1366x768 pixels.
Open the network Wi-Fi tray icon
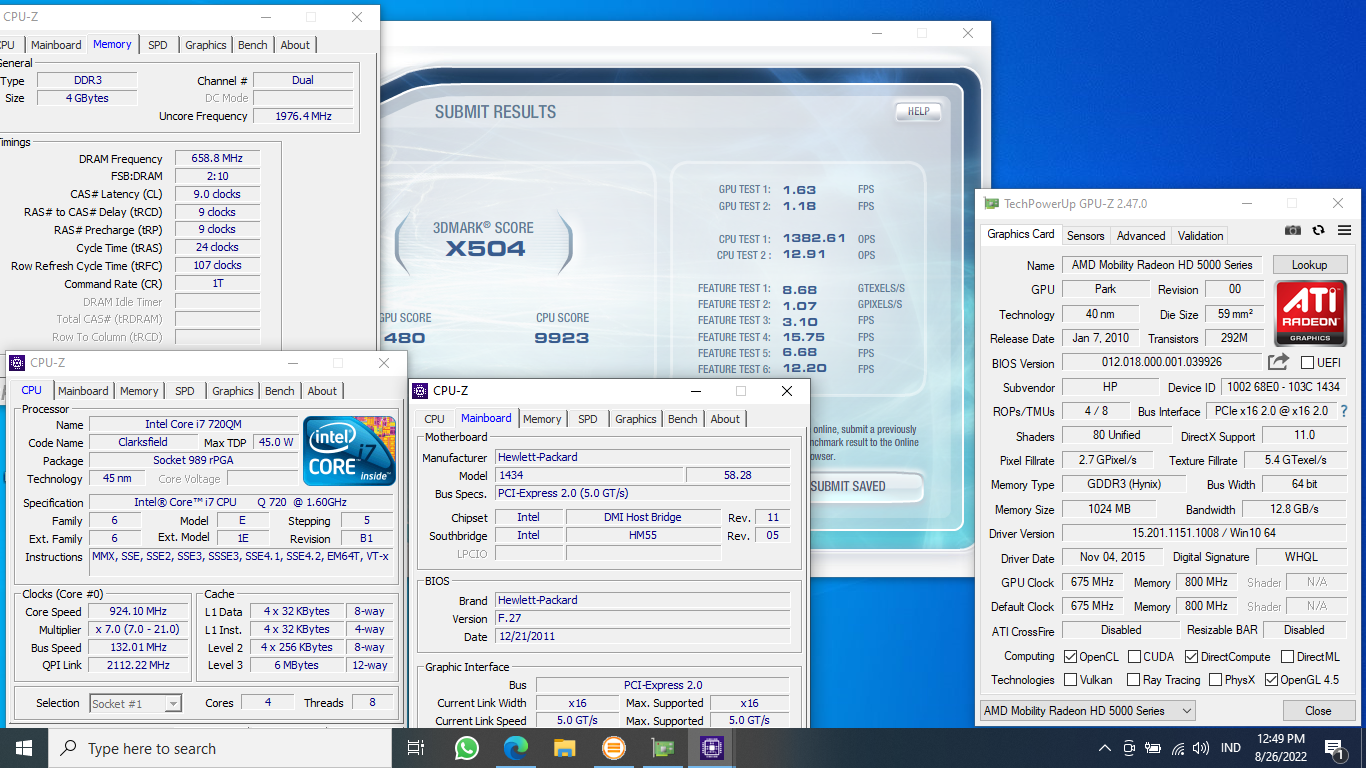(x=1177, y=748)
